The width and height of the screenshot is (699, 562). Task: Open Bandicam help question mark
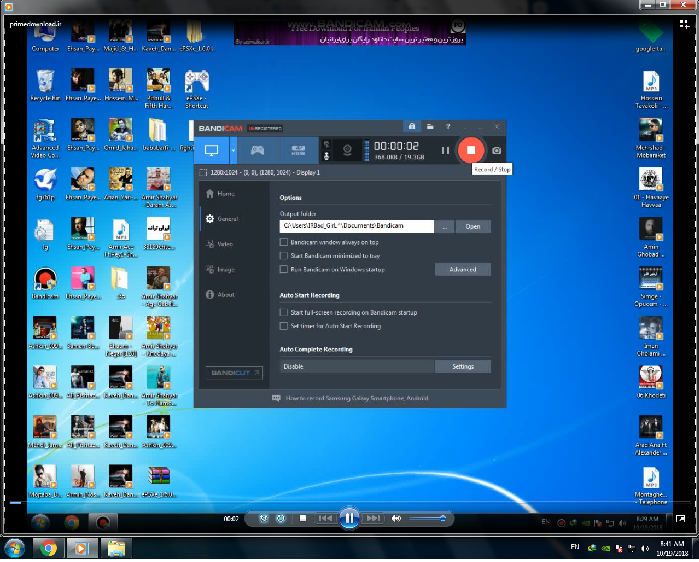point(448,127)
